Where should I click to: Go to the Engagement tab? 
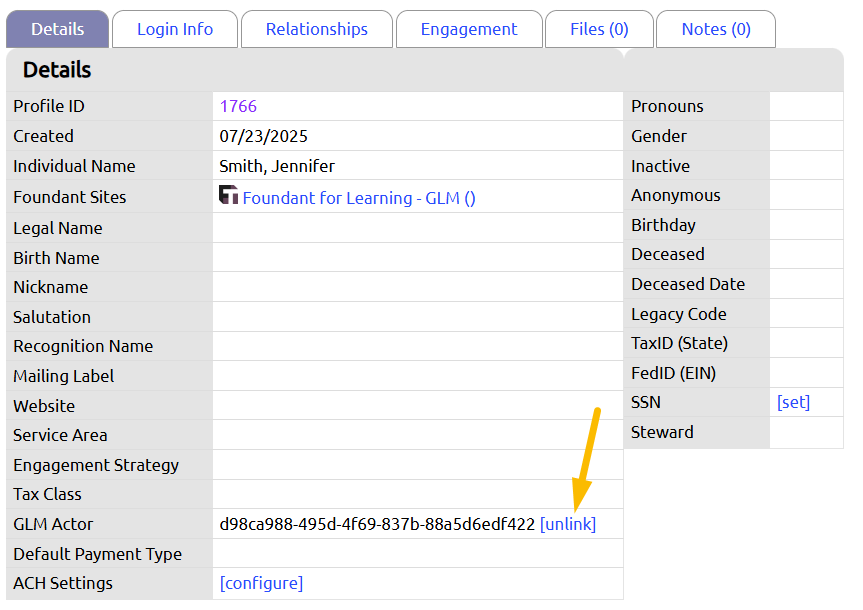pyautogui.click(x=469, y=29)
